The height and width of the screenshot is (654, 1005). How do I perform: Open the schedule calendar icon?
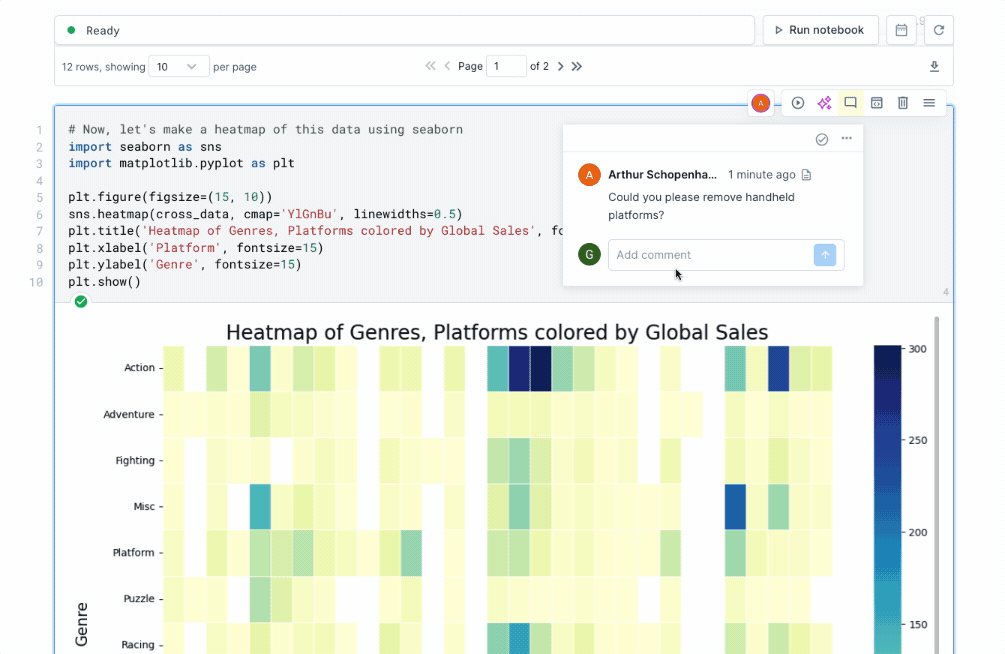901,30
